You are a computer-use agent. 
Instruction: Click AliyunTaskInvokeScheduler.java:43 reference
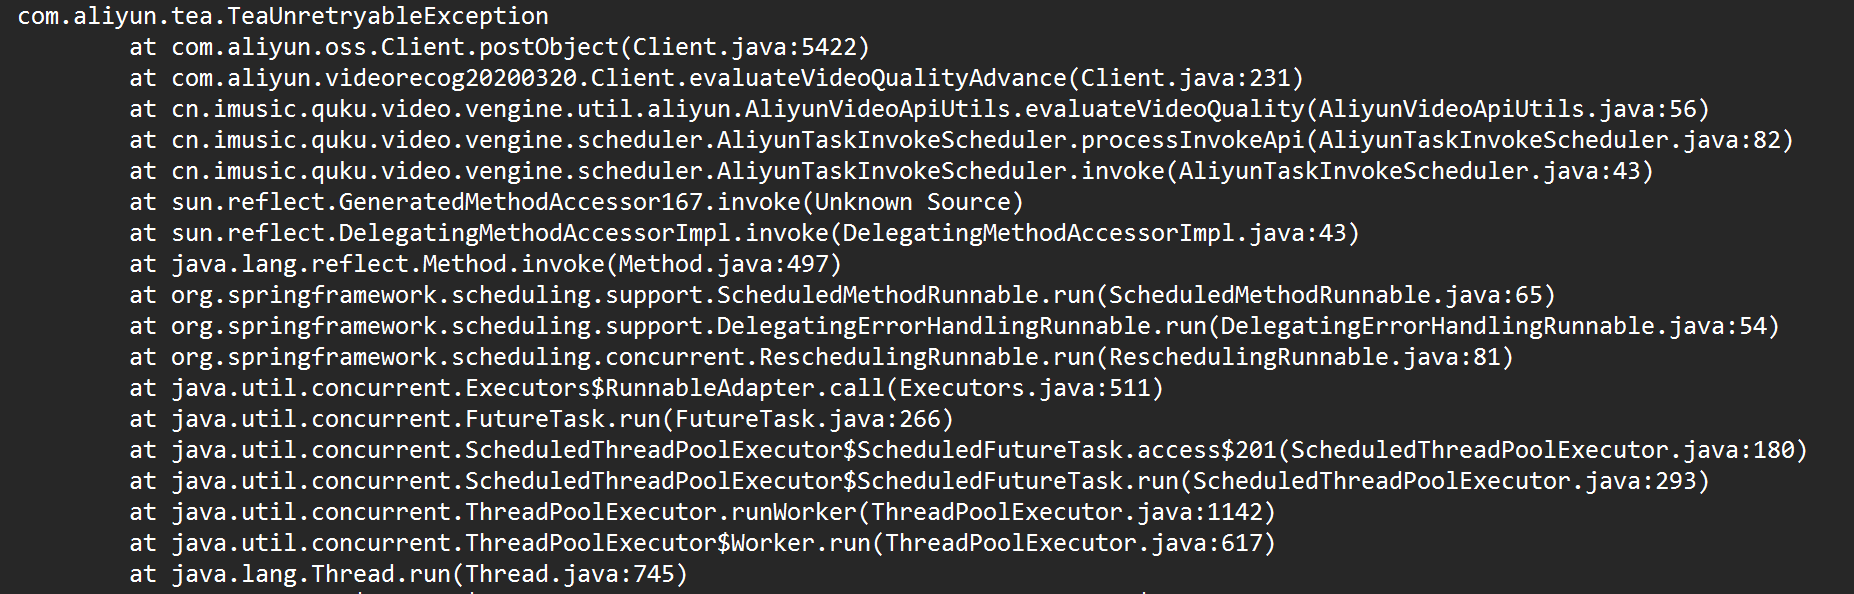[x=1409, y=171]
